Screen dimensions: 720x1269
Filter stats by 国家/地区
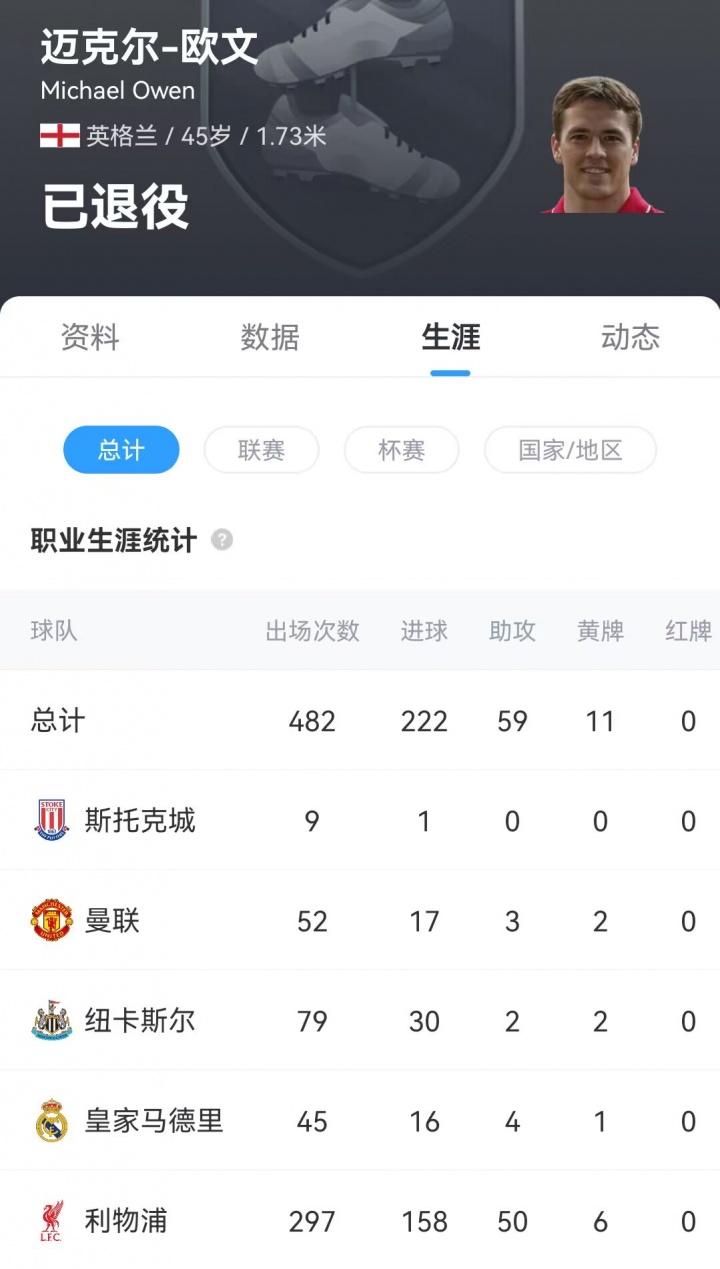click(570, 450)
